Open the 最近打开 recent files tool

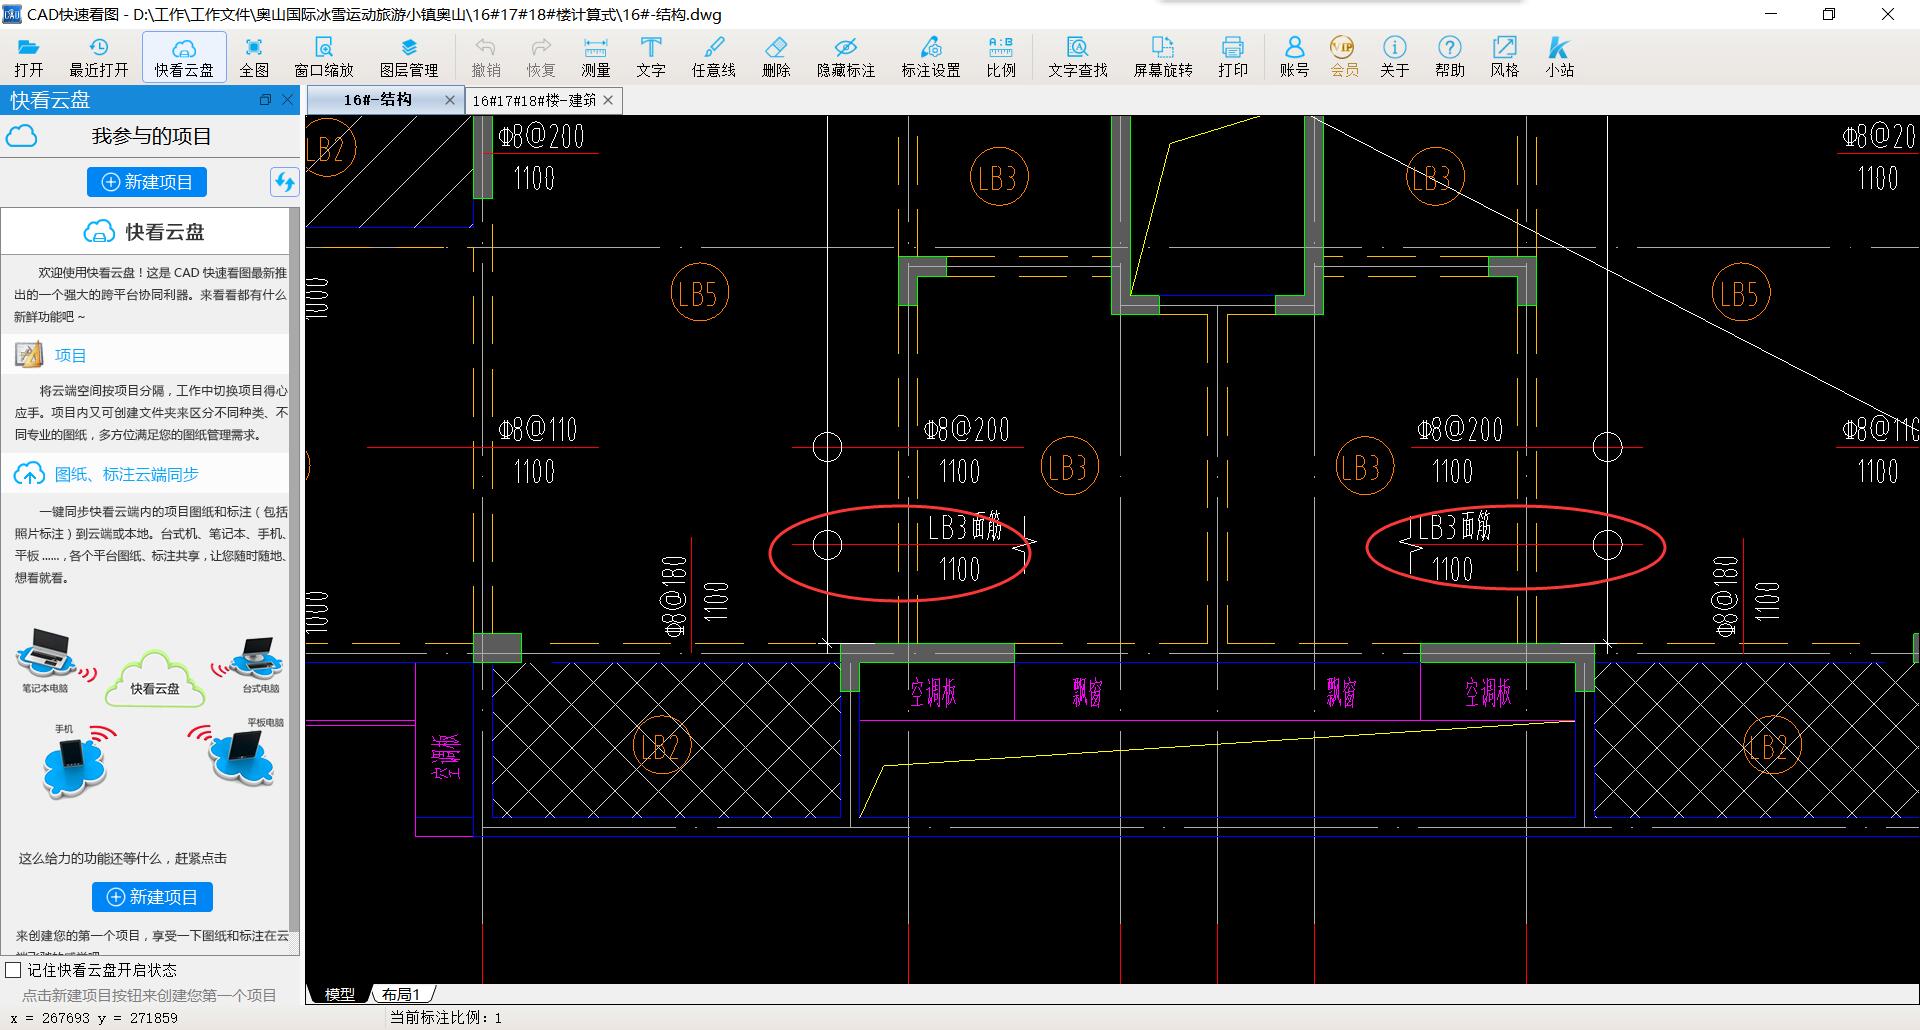click(98, 57)
